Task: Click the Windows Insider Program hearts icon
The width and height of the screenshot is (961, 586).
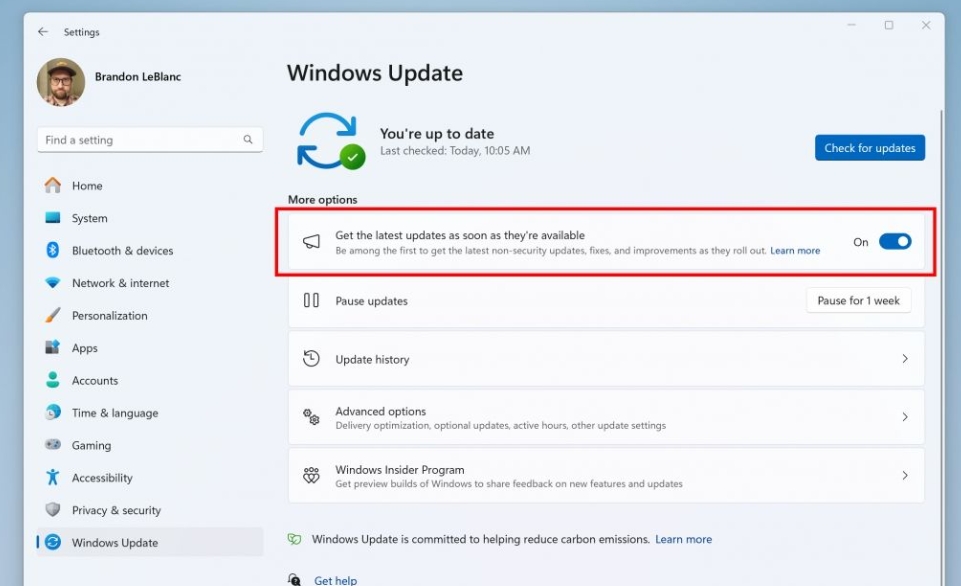Action: coord(311,475)
